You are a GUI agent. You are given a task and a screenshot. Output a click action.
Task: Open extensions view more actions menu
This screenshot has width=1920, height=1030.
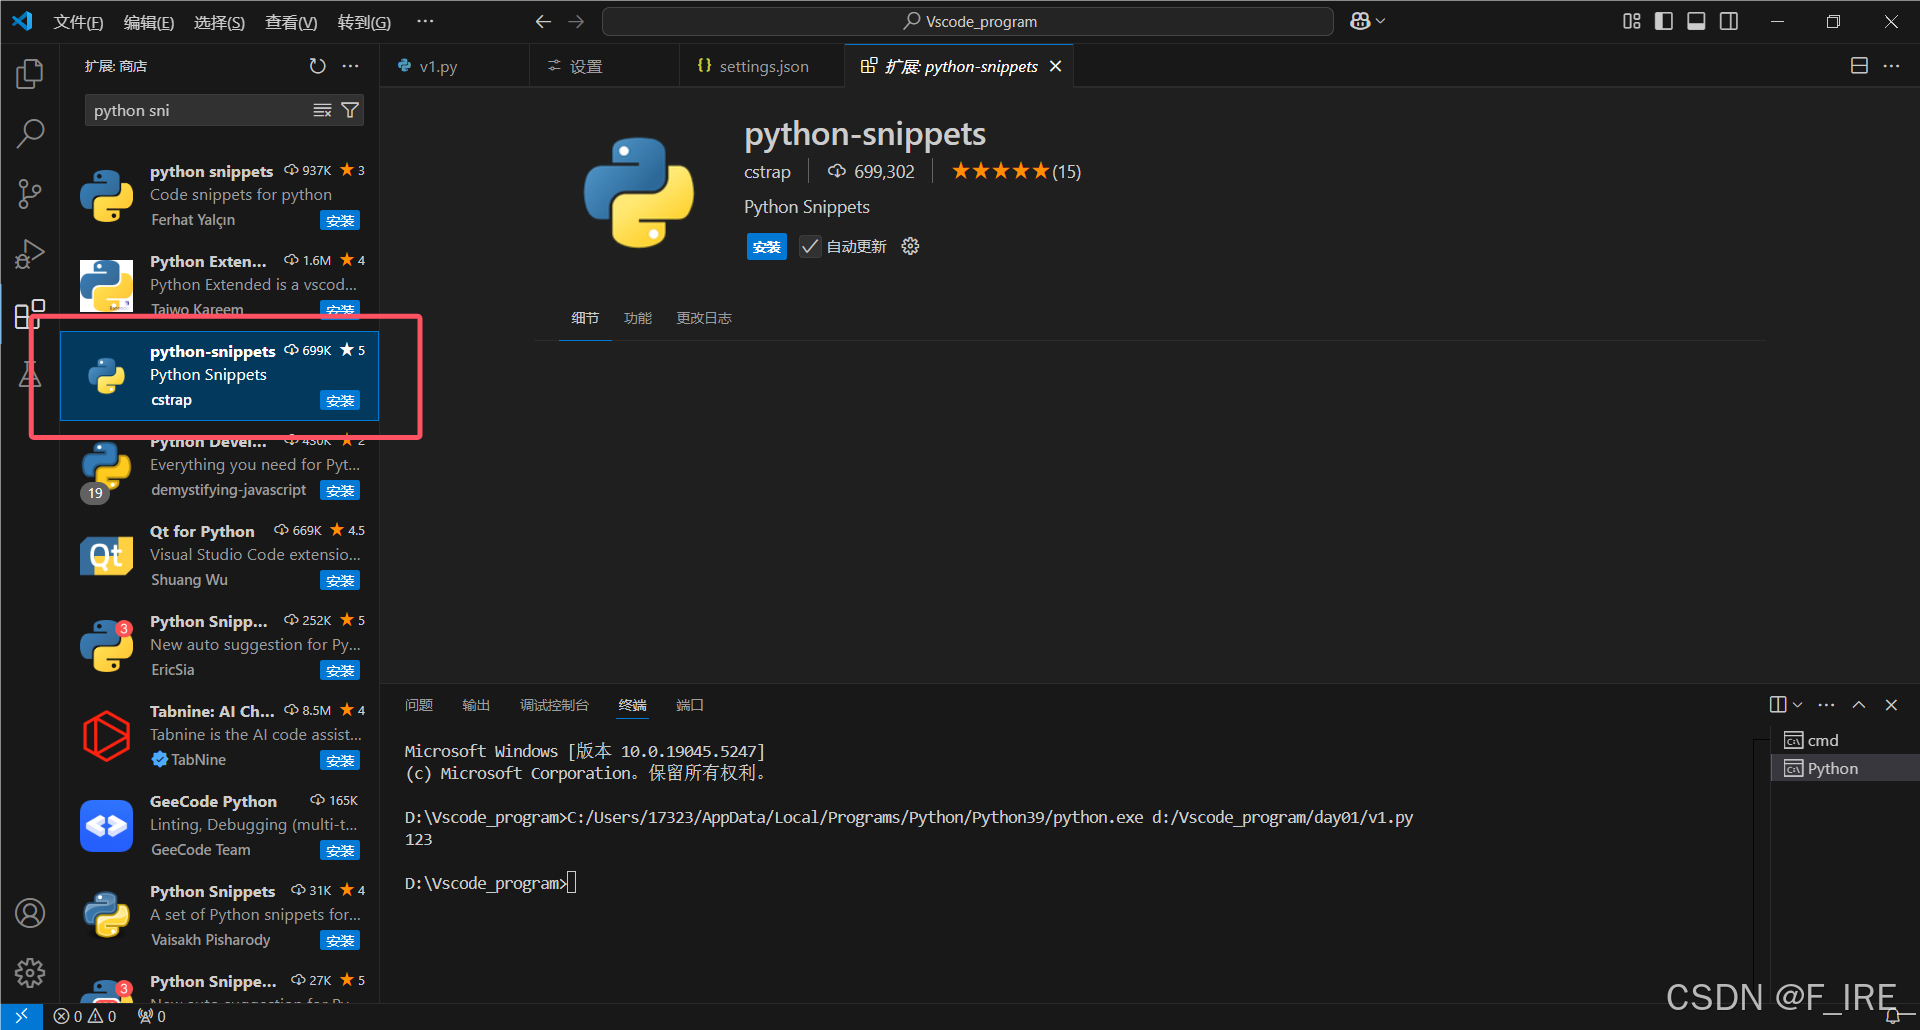coord(350,66)
